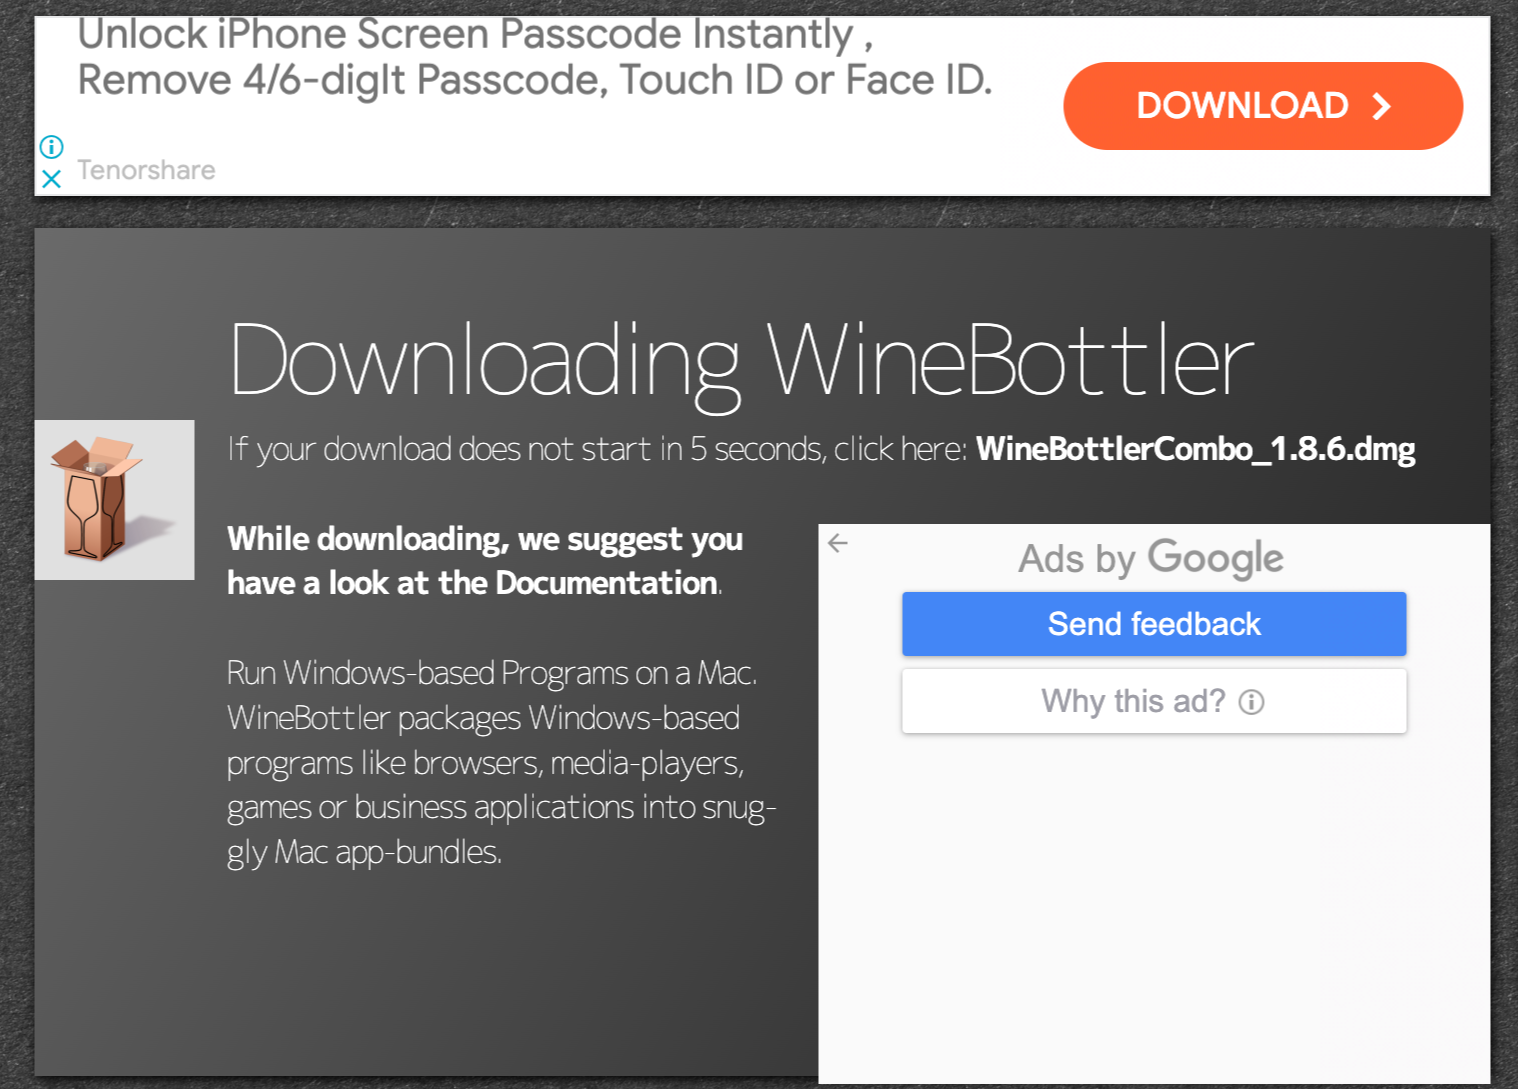Open the Documentation link
The width and height of the screenshot is (1518, 1089).
[x=606, y=583]
